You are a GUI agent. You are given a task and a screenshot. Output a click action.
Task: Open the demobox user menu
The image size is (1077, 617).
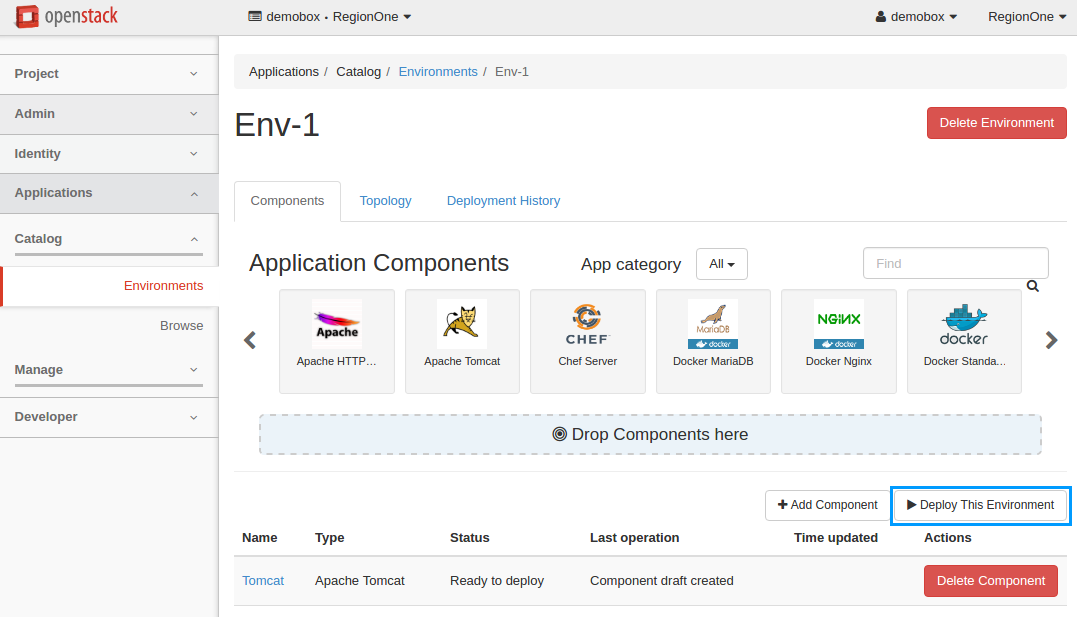coord(916,17)
